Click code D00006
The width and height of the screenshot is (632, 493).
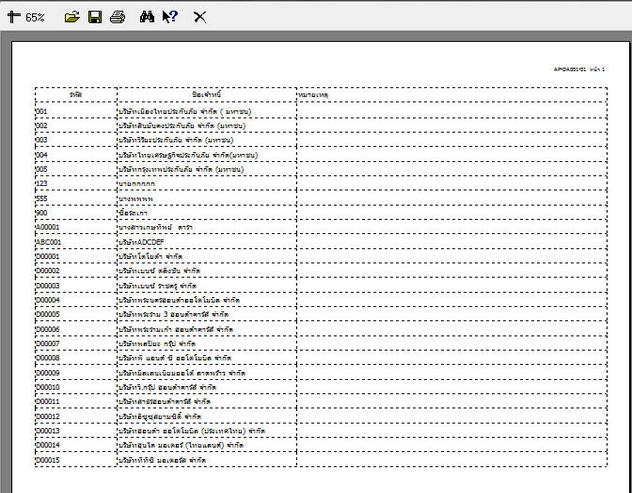pyautogui.click(x=48, y=329)
